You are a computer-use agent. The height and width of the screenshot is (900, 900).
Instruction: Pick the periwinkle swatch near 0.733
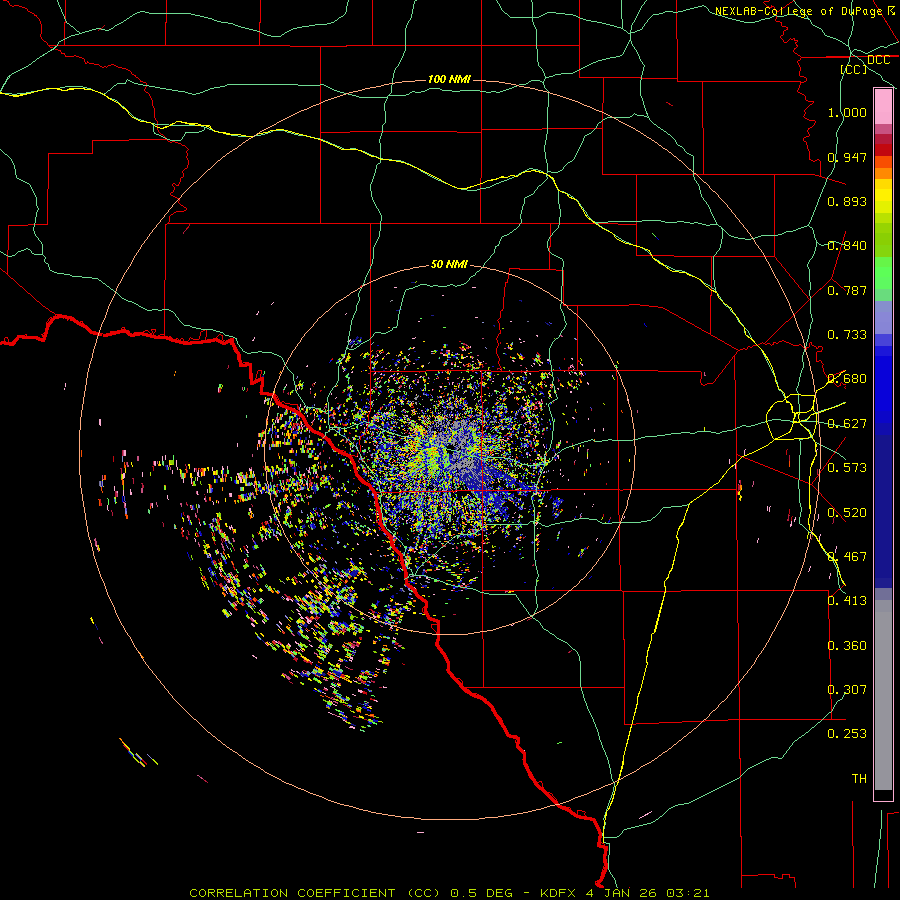coord(883,318)
